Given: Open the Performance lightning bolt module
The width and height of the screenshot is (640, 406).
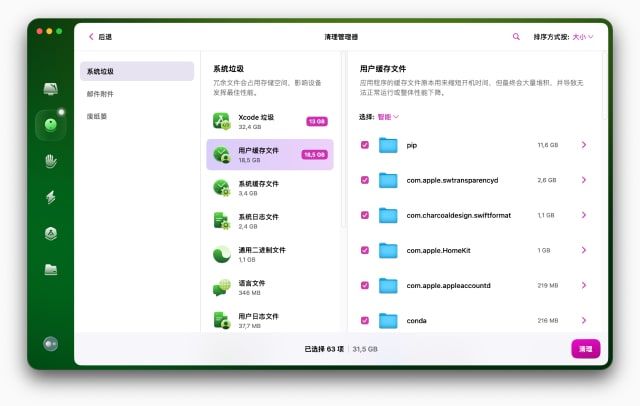Looking at the screenshot, I should [x=51, y=197].
